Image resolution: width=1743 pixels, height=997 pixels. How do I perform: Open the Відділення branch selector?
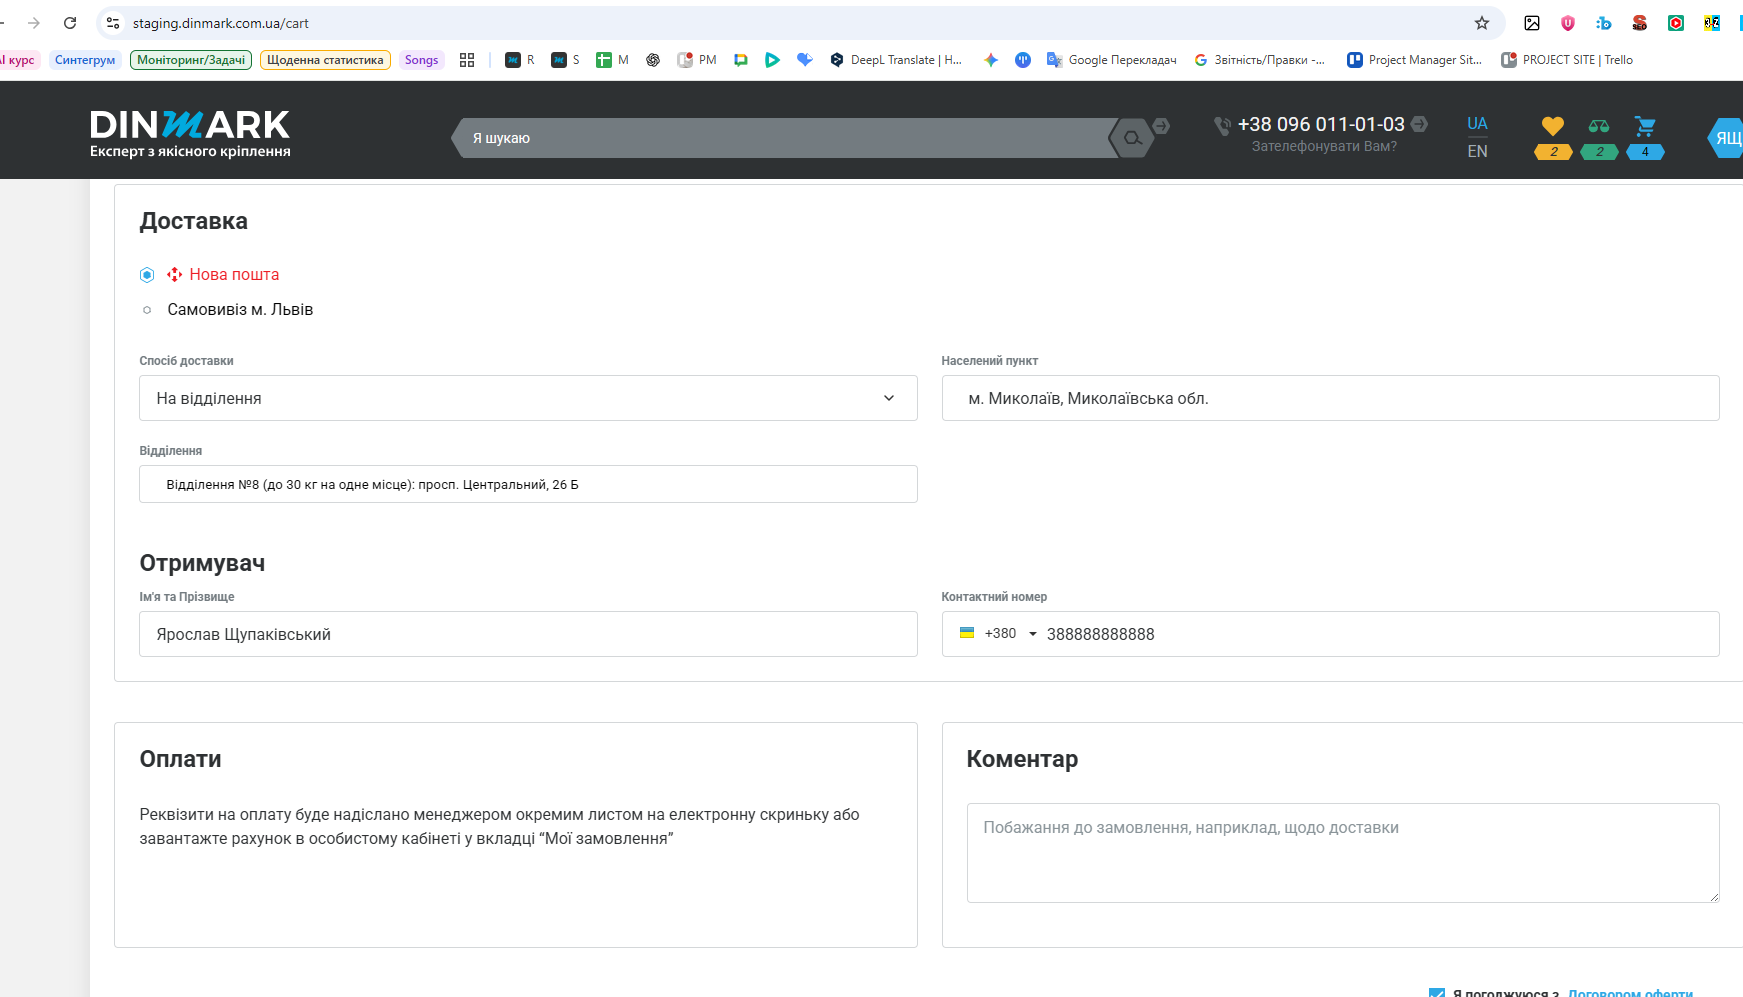coord(528,484)
